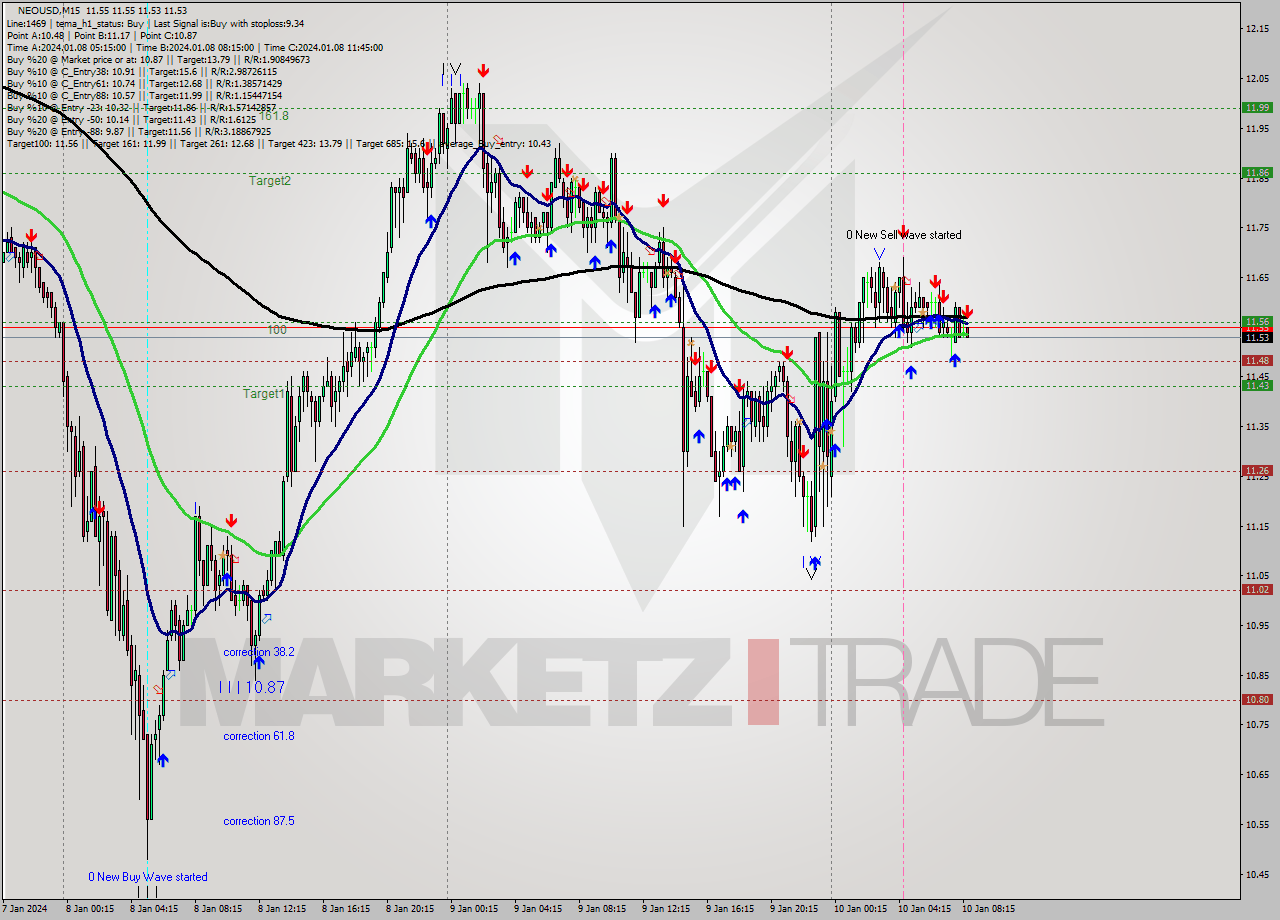Click the red 10.80 price tag
This screenshot has height=920, width=1280.
[1257, 700]
